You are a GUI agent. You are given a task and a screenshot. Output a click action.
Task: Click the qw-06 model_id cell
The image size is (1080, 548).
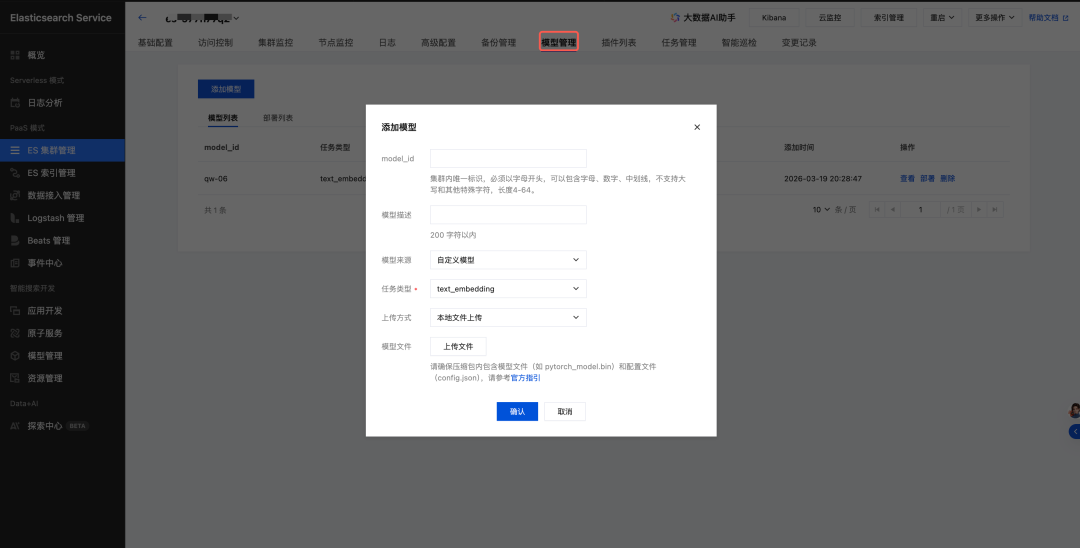tap(216, 178)
